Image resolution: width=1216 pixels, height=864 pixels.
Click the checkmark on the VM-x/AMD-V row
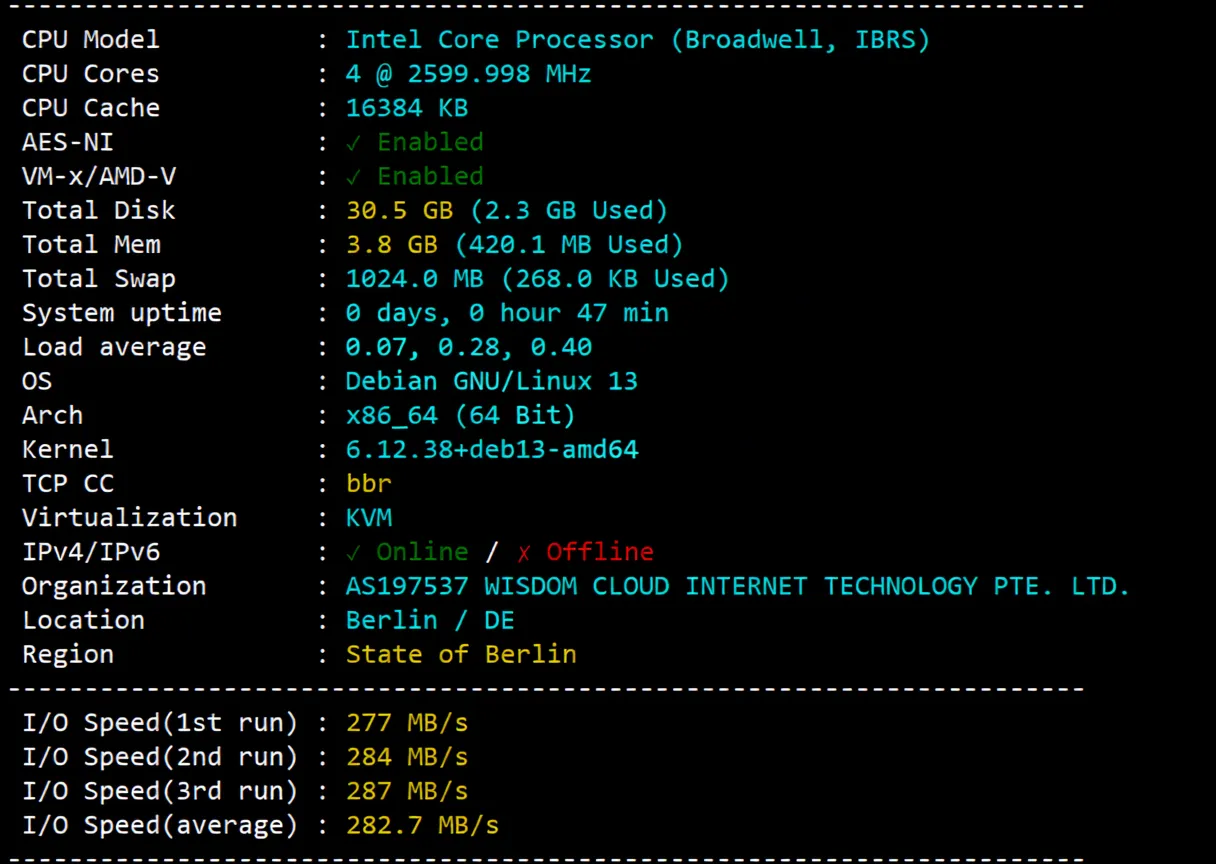(x=354, y=176)
